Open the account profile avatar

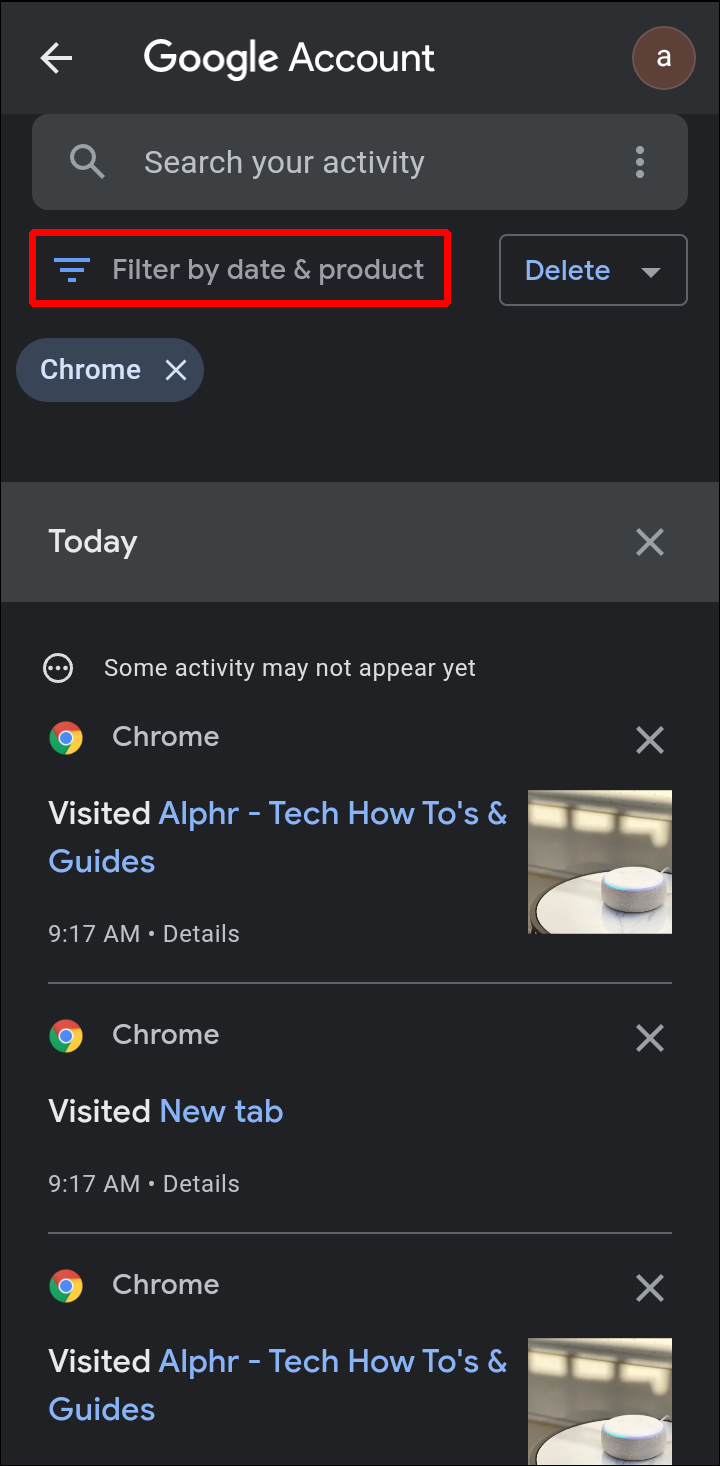click(663, 58)
